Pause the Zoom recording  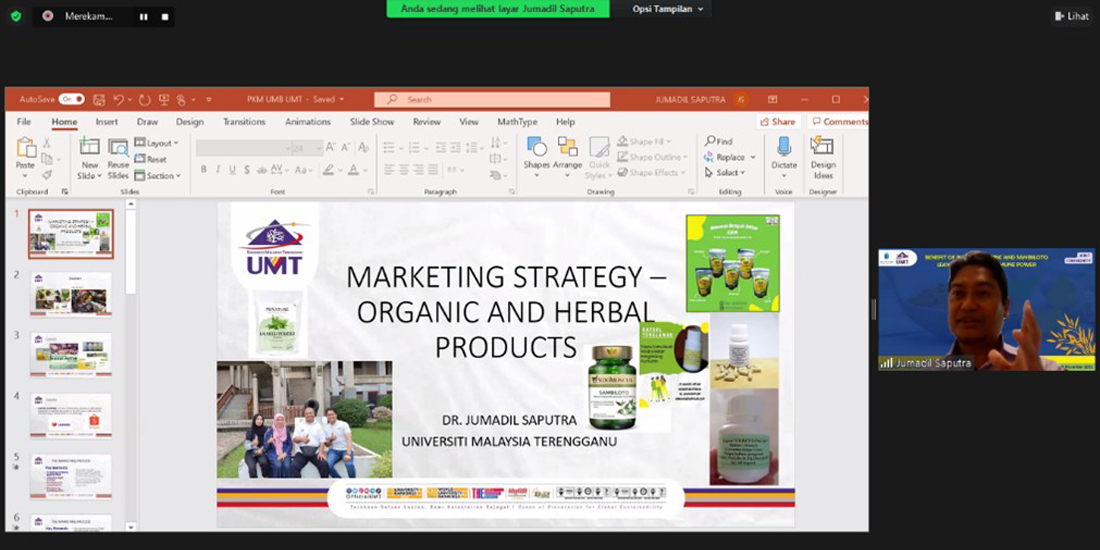[143, 17]
